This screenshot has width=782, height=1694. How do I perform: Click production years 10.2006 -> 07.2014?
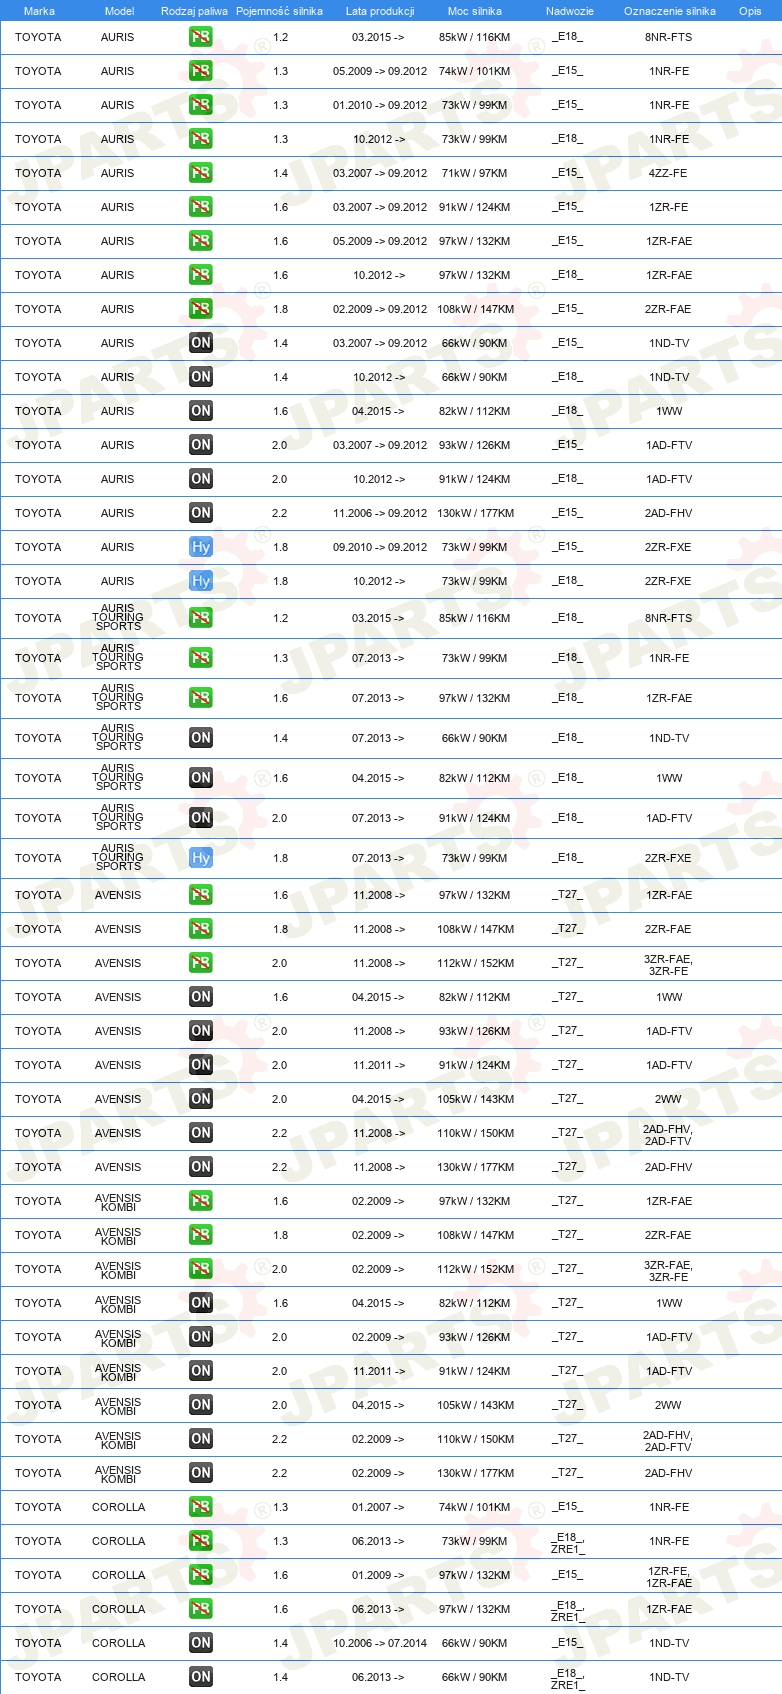click(x=380, y=1643)
